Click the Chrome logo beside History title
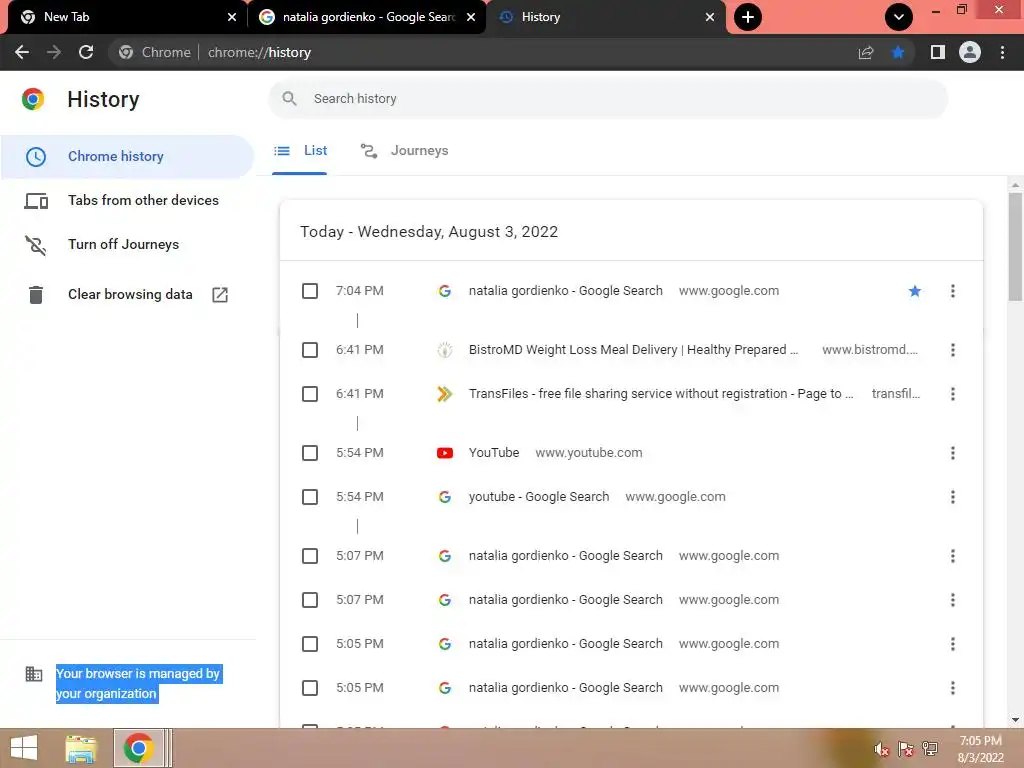 [33, 99]
